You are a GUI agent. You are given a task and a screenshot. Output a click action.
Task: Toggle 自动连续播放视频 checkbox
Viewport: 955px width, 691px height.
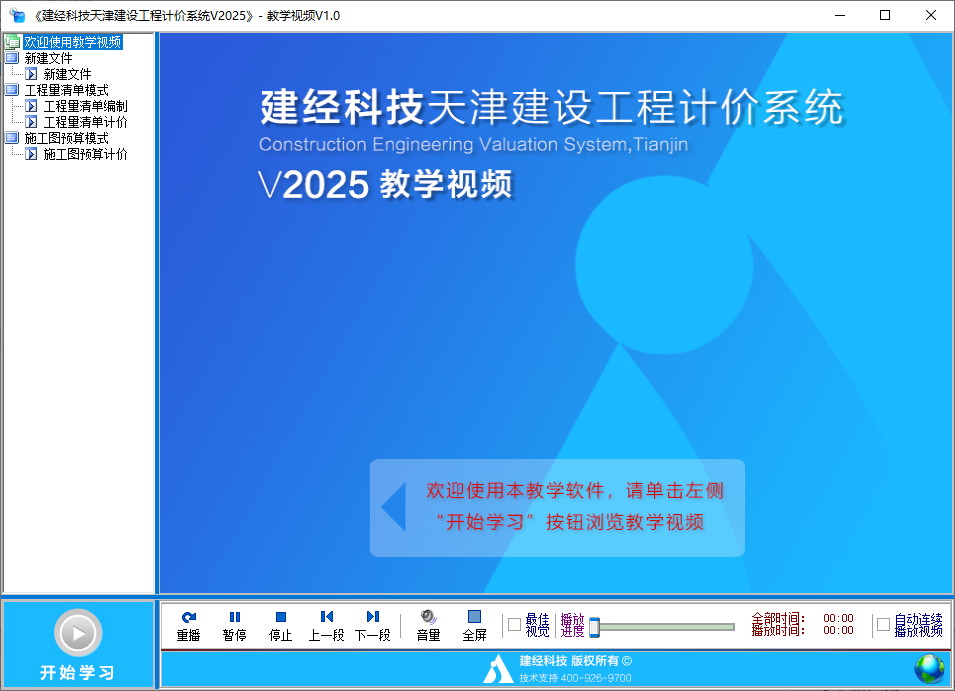pos(883,625)
